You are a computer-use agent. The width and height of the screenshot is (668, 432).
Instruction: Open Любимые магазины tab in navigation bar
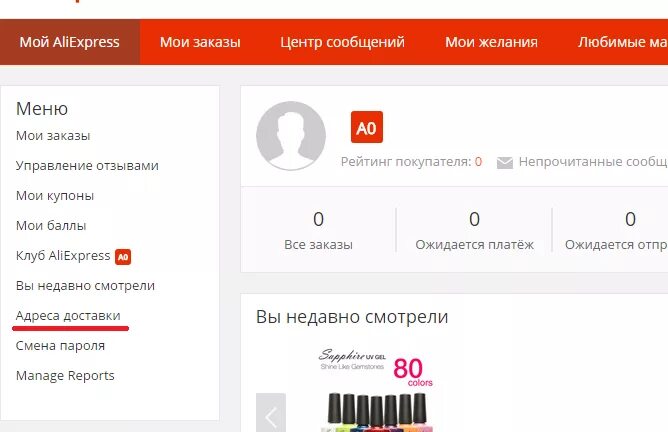[x=623, y=42]
